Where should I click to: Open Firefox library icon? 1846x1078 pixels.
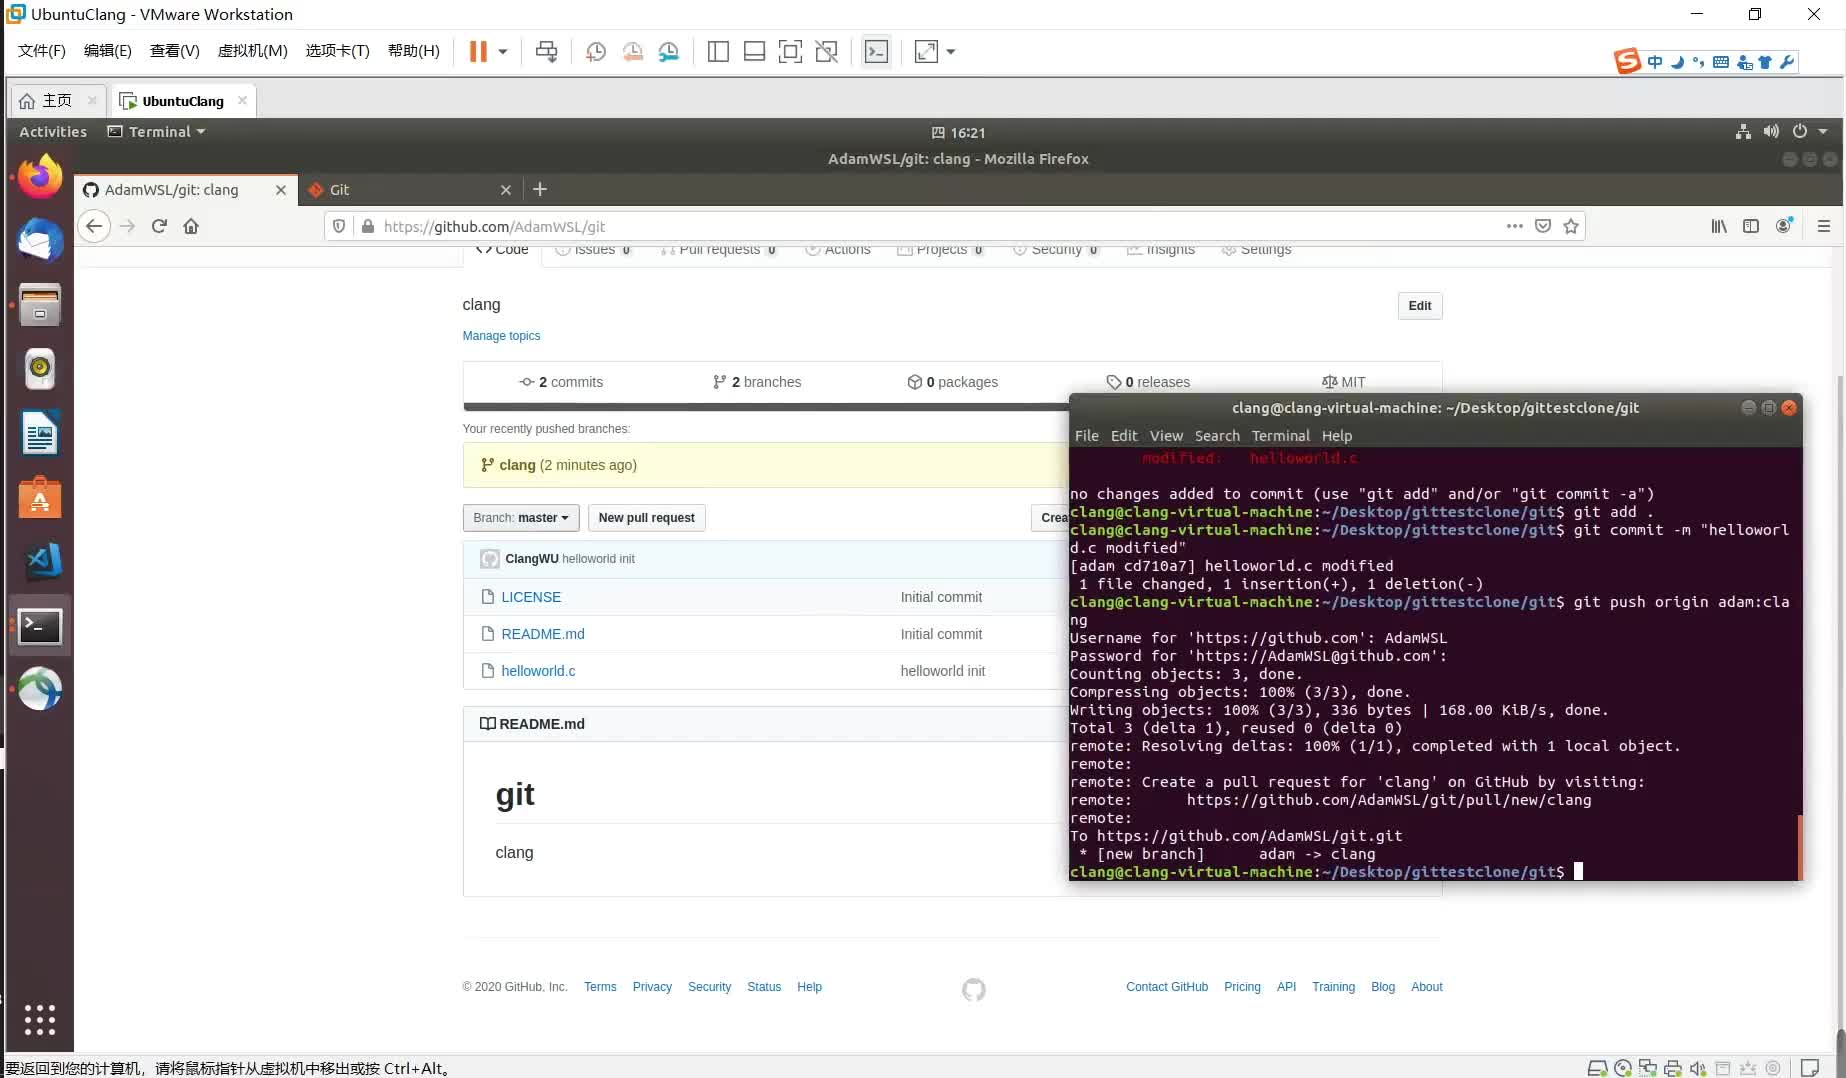click(1719, 226)
